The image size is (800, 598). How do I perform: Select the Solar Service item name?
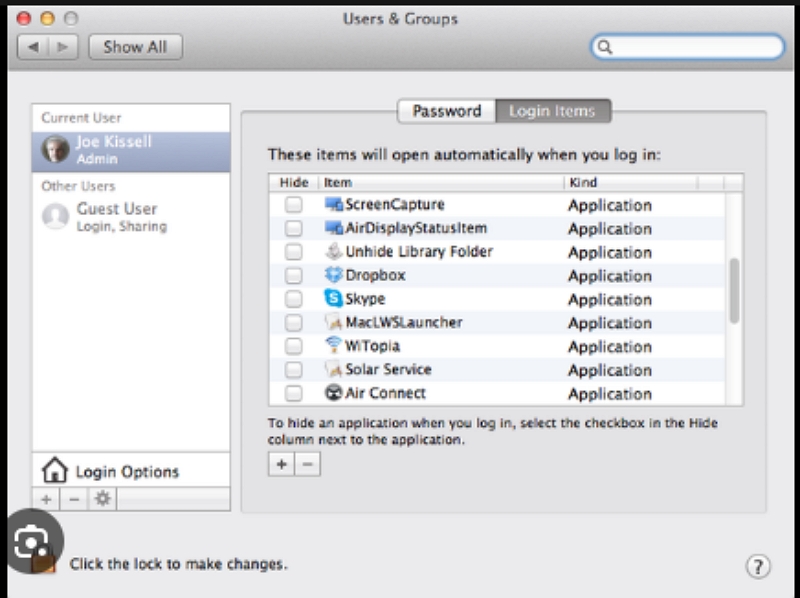(x=388, y=369)
